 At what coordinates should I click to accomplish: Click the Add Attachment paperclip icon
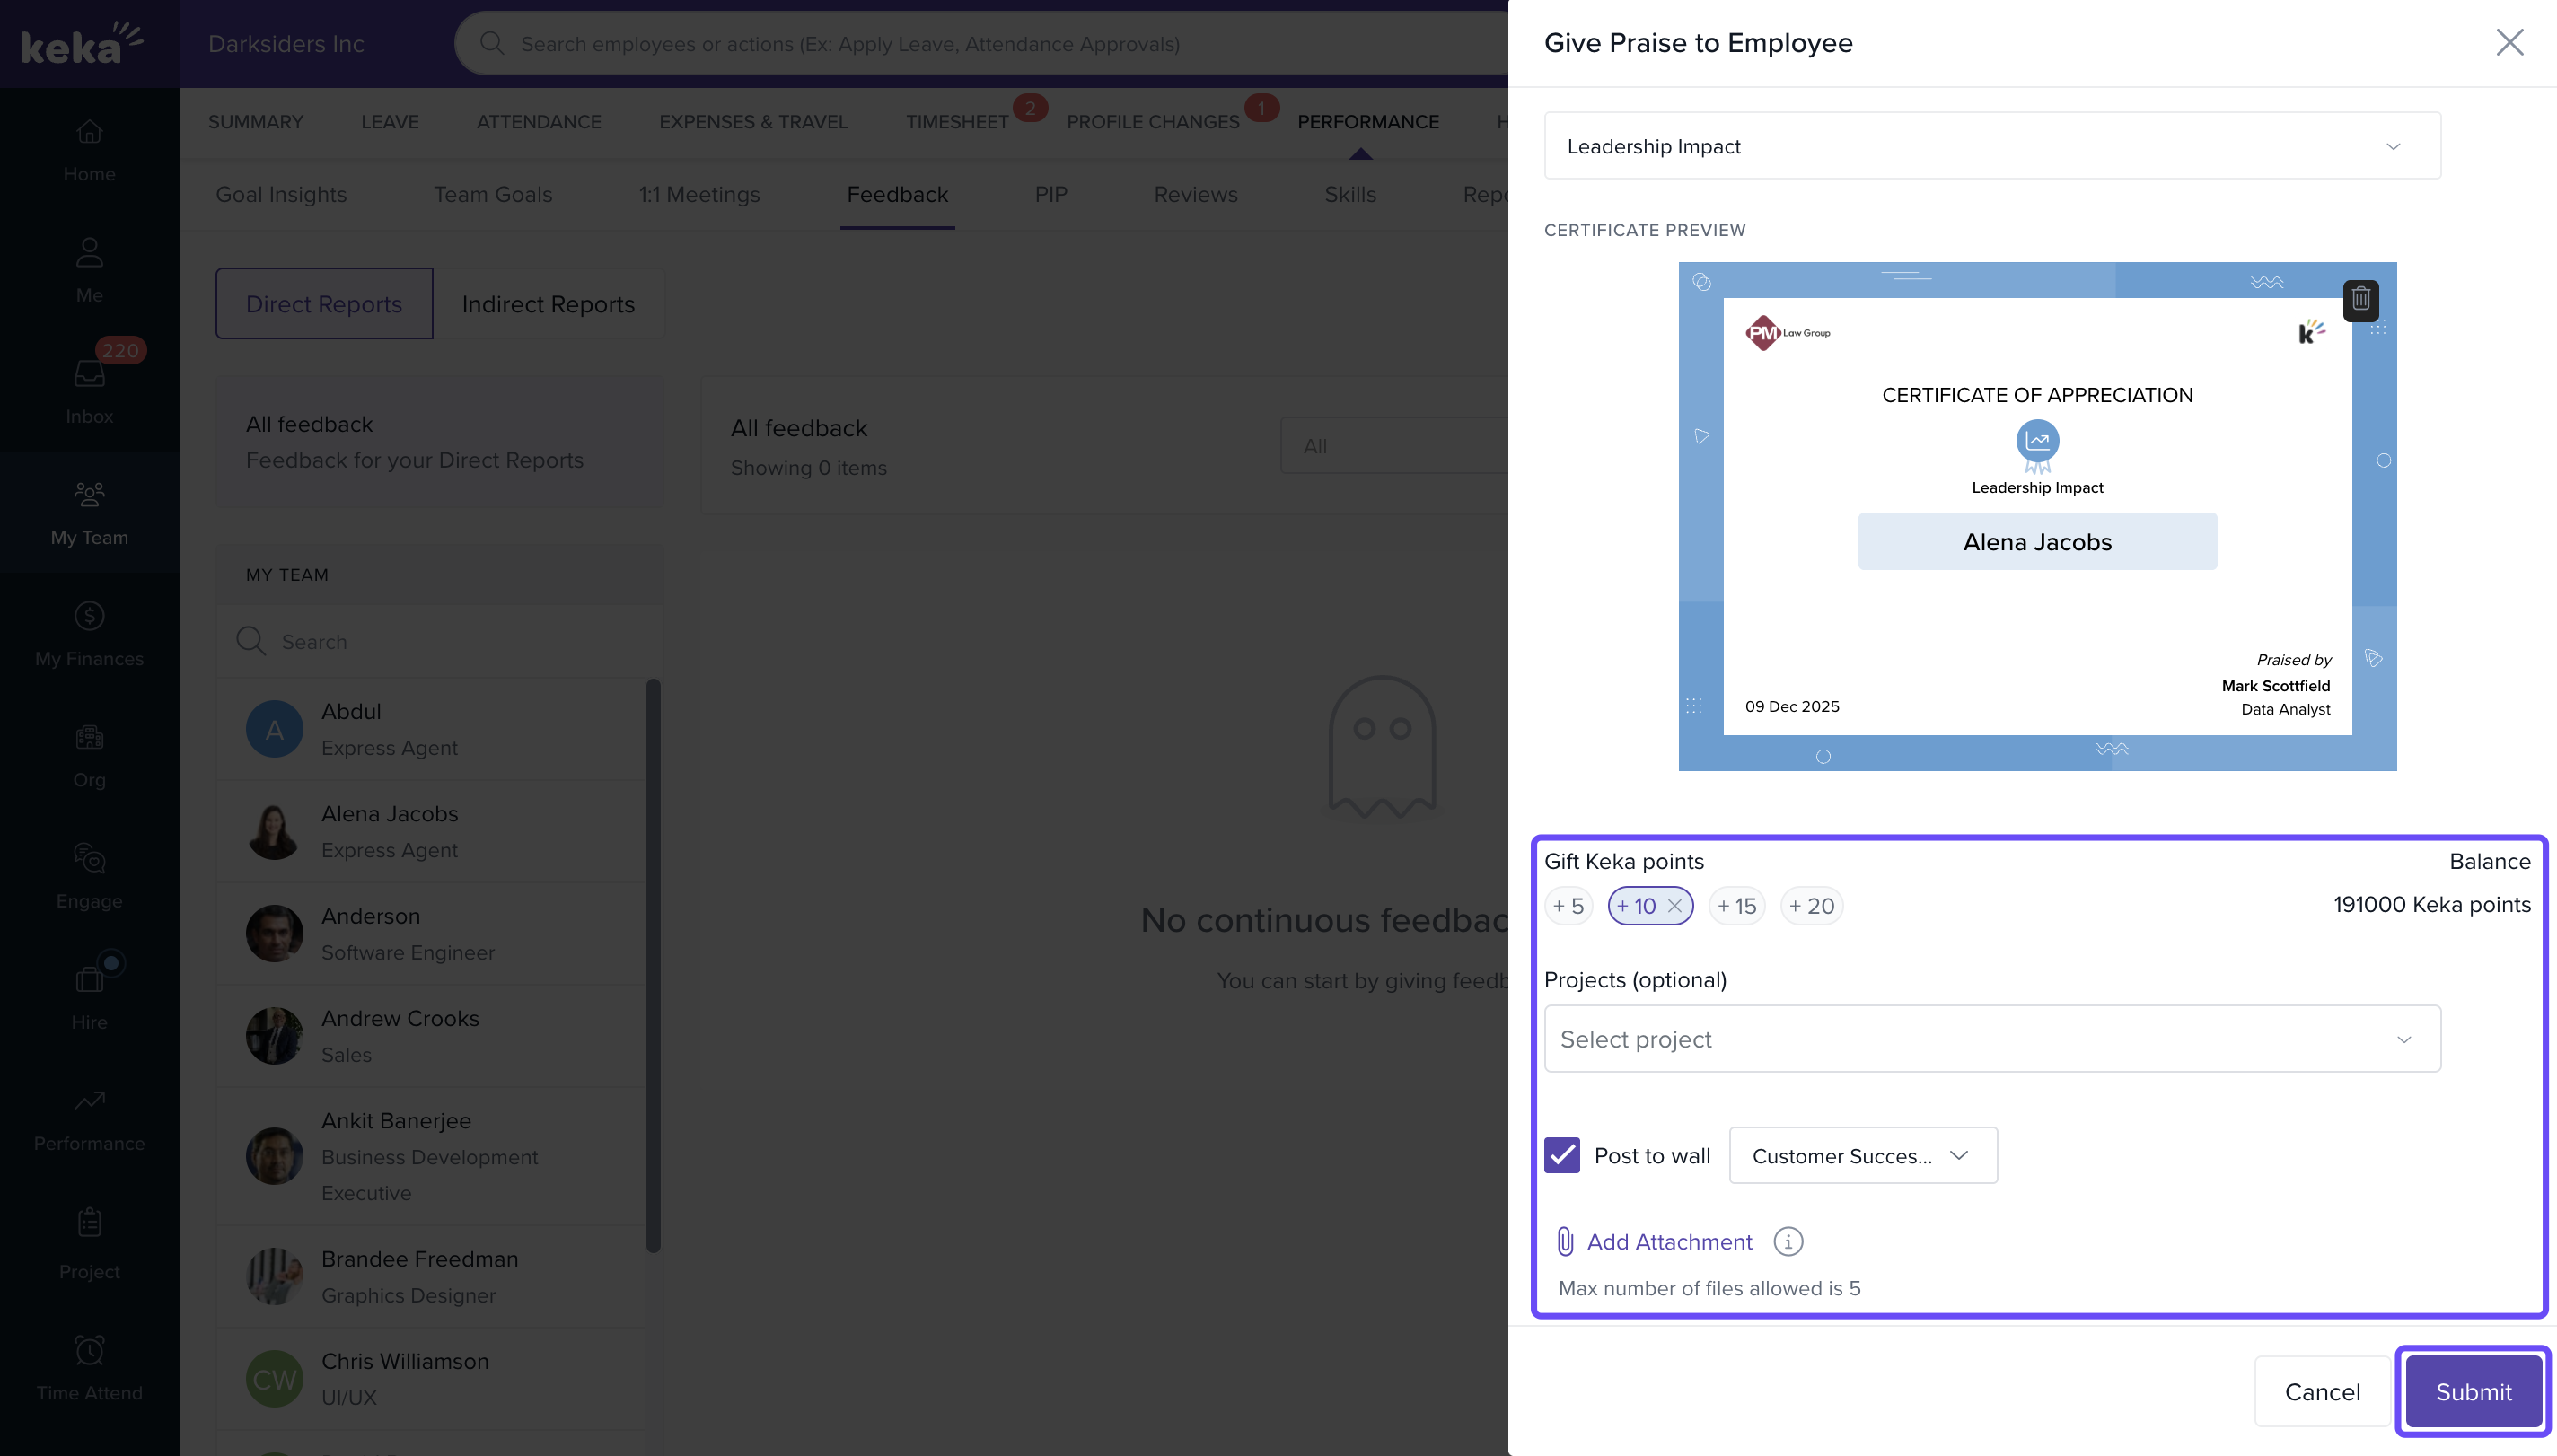pyautogui.click(x=1565, y=1241)
